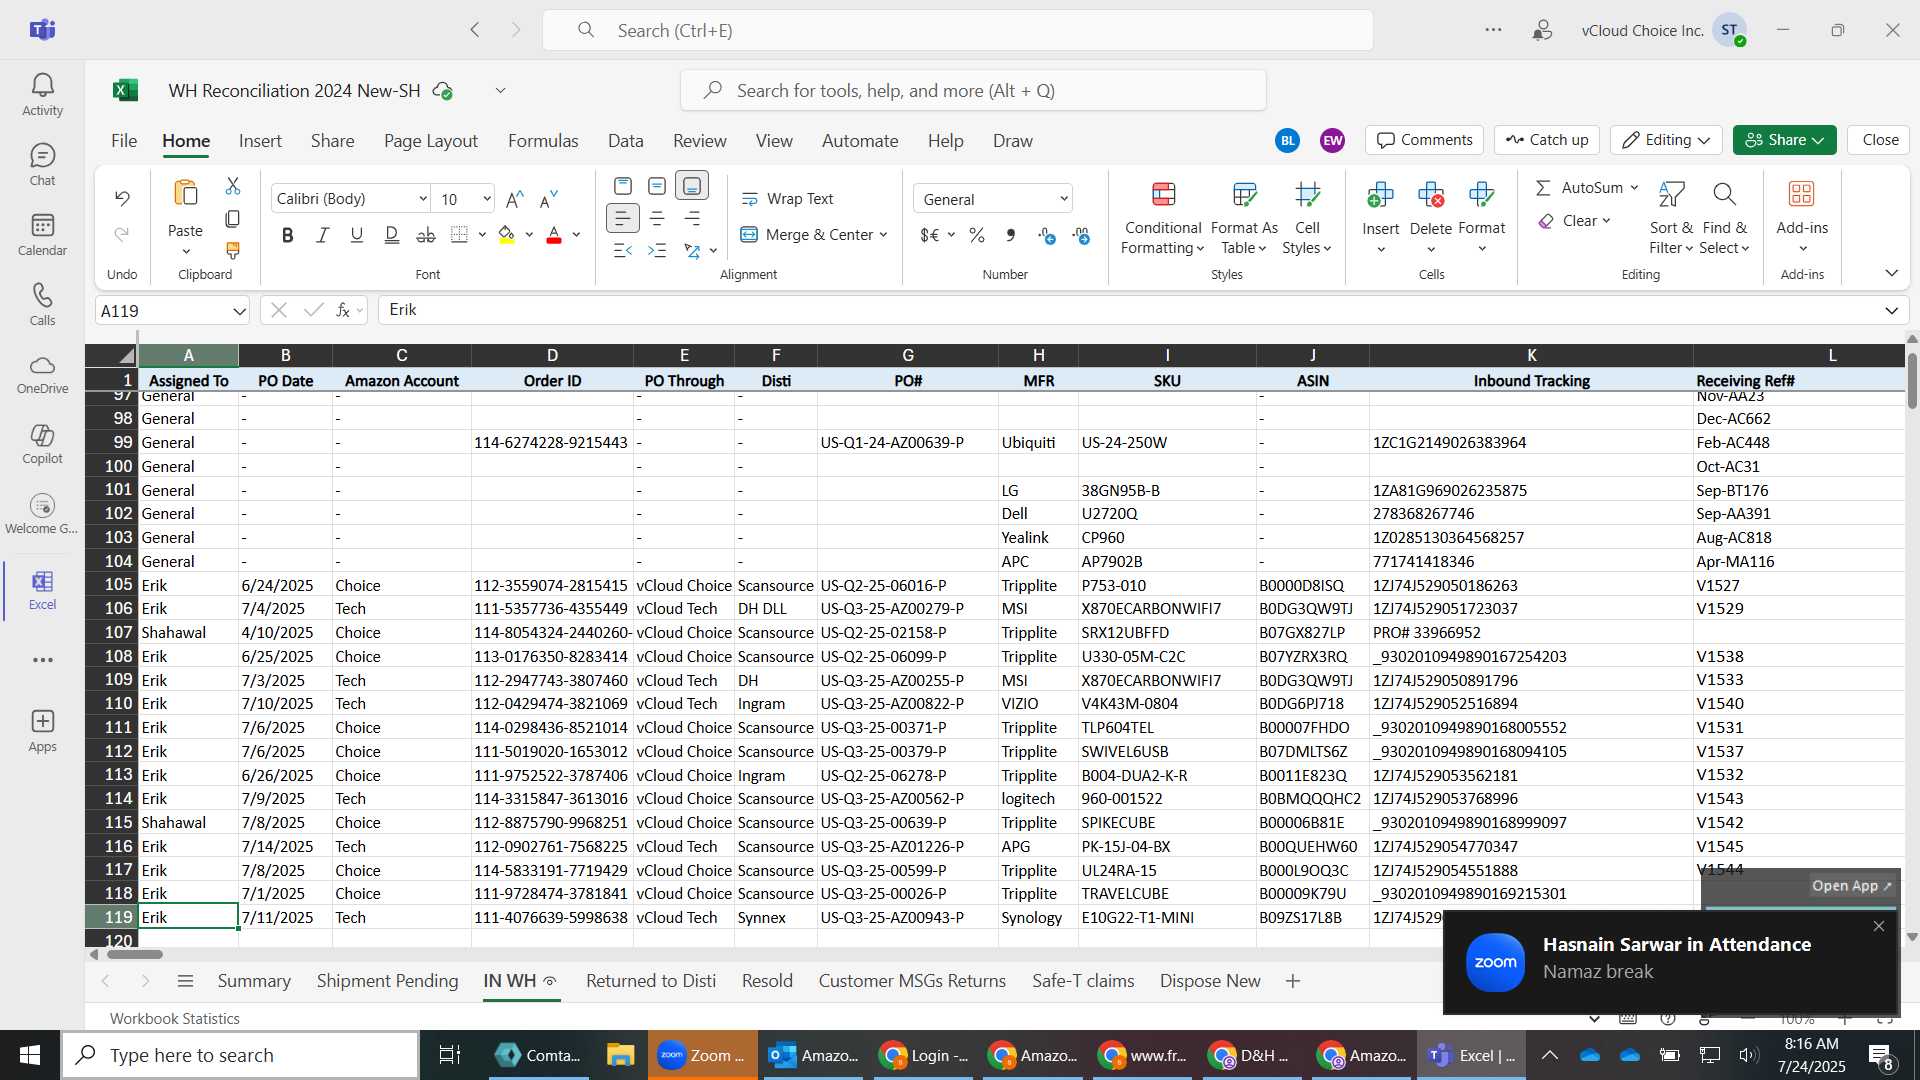The width and height of the screenshot is (1920, 1080).
Task: Click the green Share button
Action: tap(1785, 140)
